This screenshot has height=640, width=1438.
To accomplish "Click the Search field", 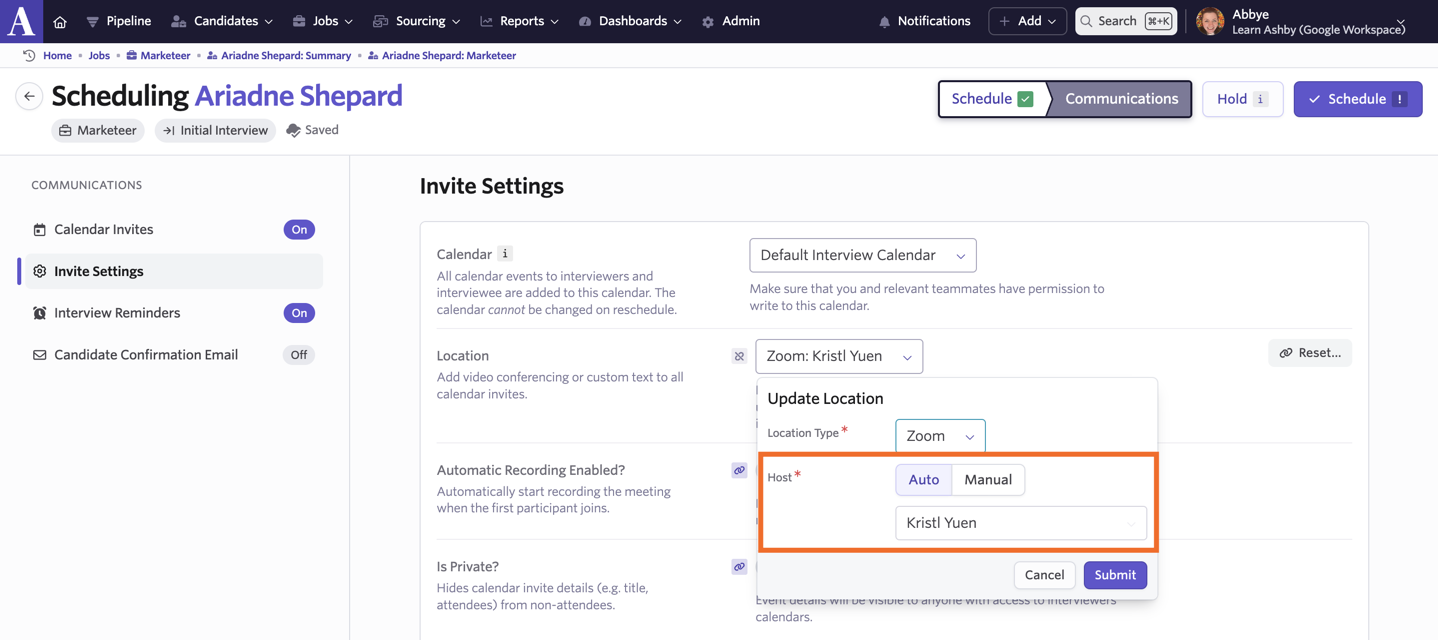I will click(1124, 21).
